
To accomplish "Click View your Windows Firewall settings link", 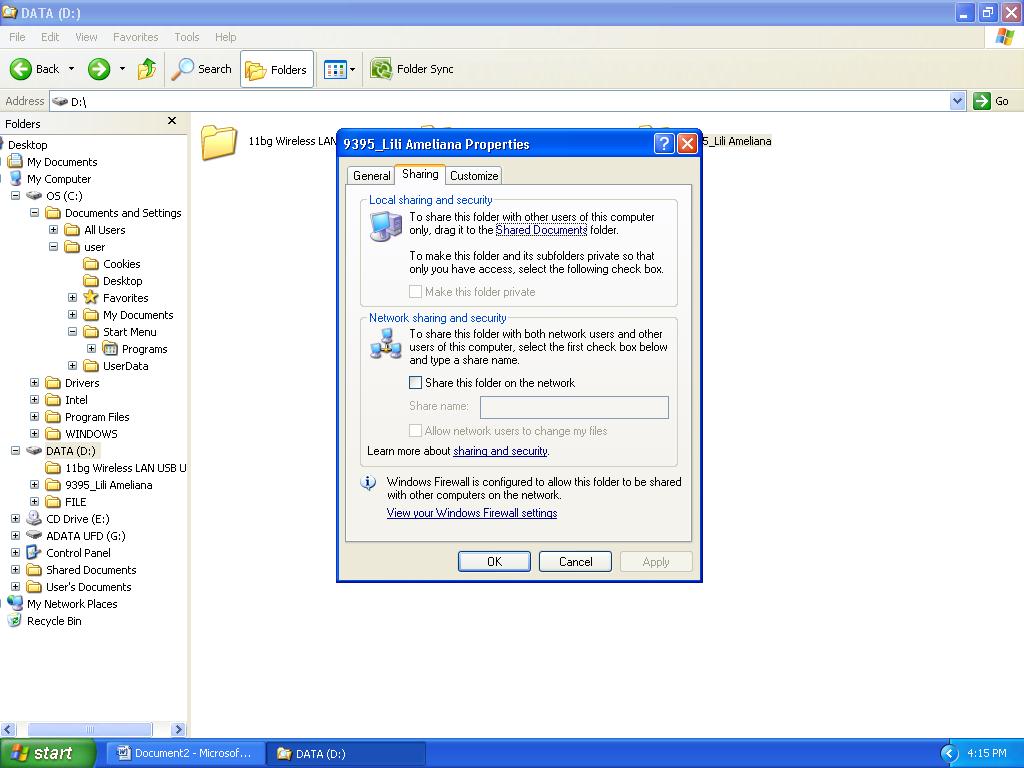I will pos(472,514).
